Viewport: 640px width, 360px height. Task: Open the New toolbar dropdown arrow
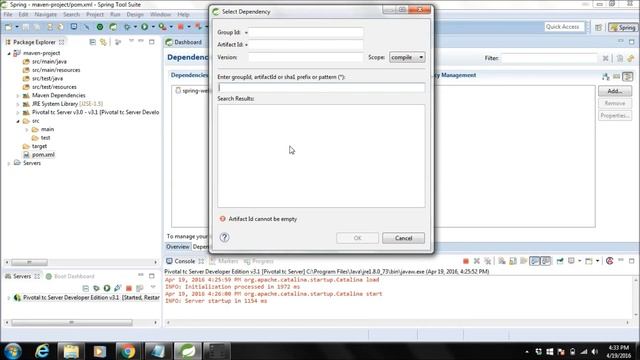[x=17, y=27]
